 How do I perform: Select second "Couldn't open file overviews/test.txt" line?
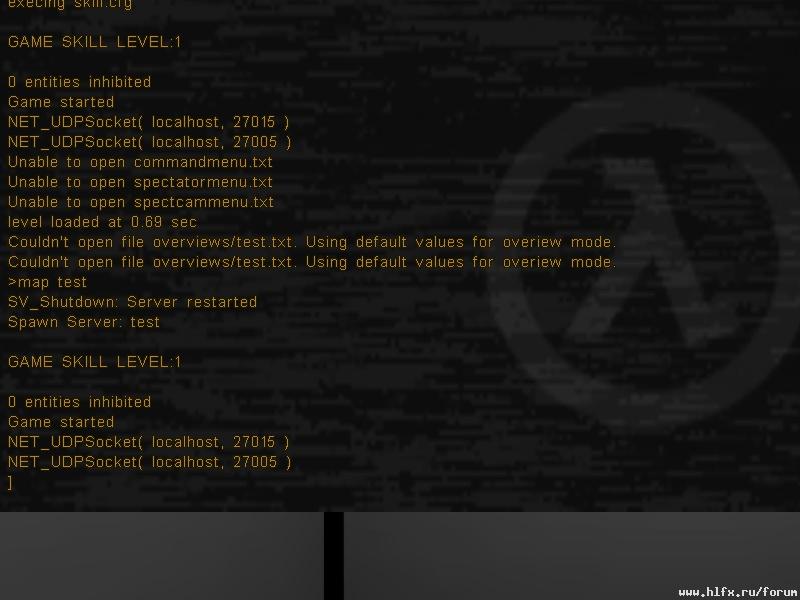click(312, 262)
